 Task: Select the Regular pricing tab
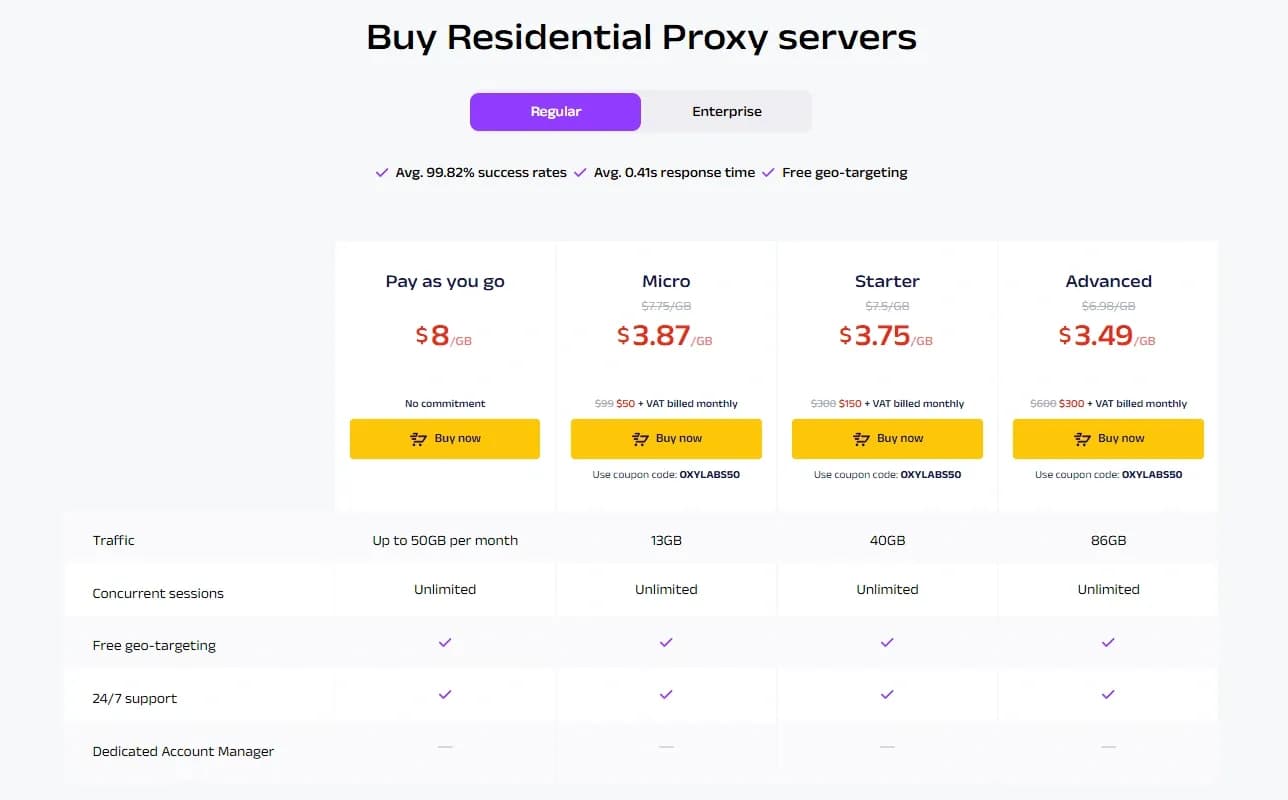[555, 111]
